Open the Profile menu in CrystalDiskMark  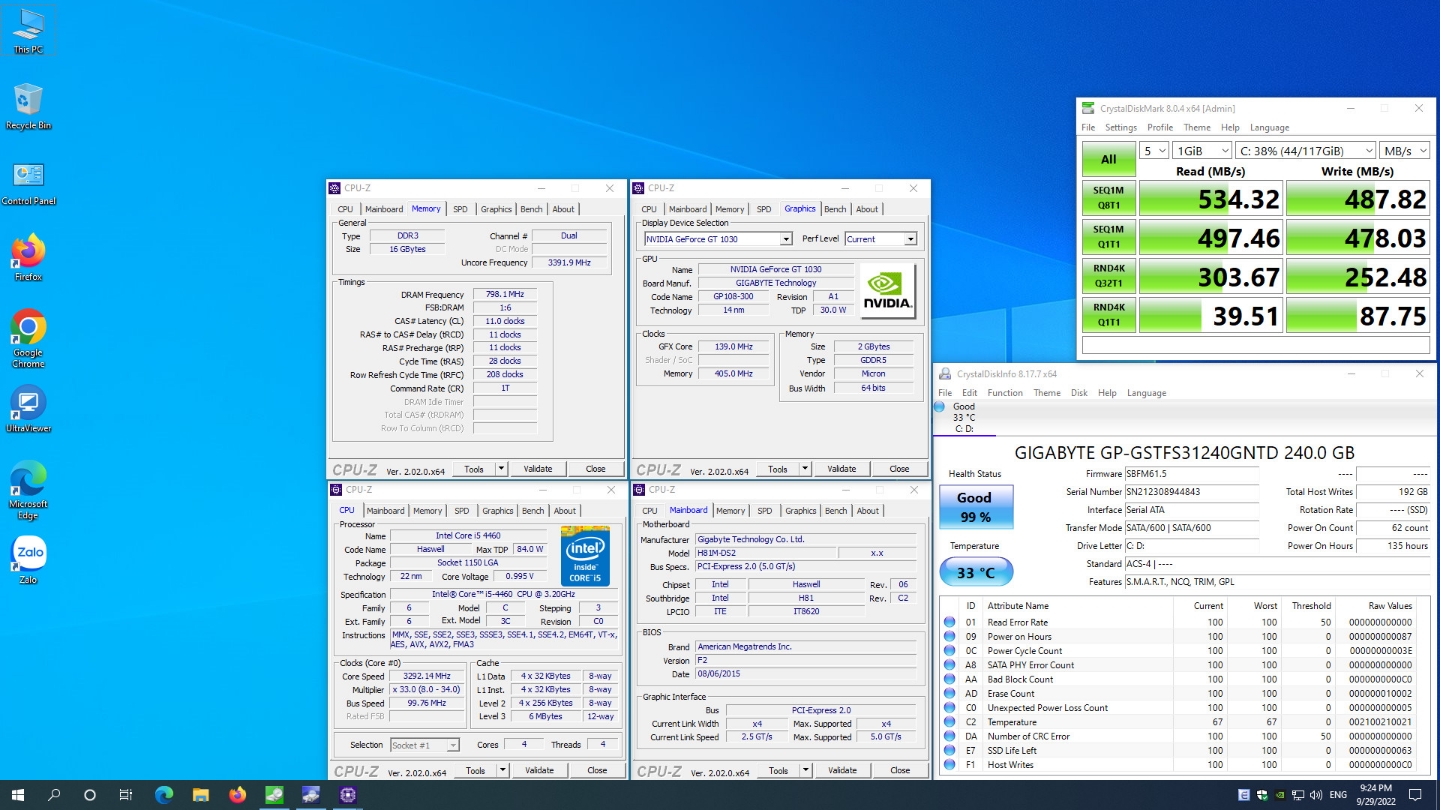[1160, 127]
